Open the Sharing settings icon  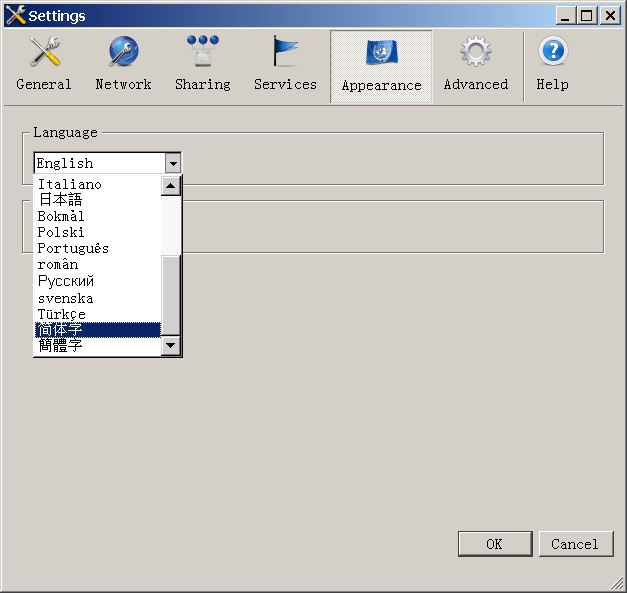click(x=202, y=52)
